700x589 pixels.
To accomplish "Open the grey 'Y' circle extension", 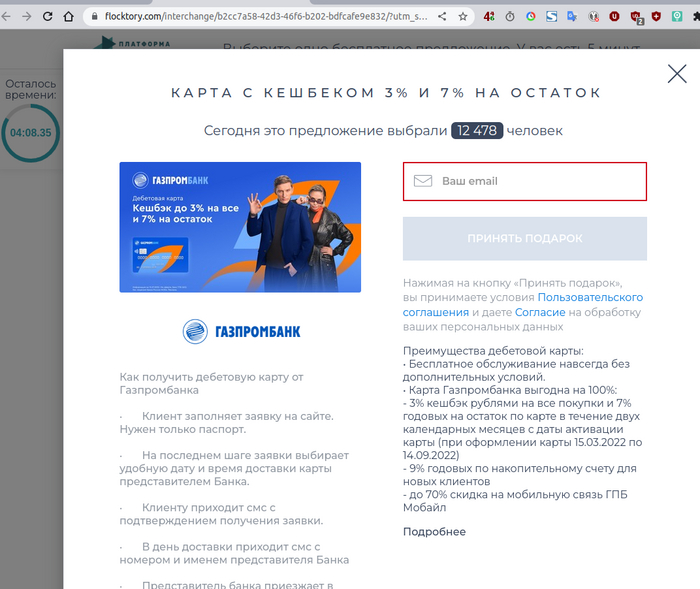I will [593, 17].
